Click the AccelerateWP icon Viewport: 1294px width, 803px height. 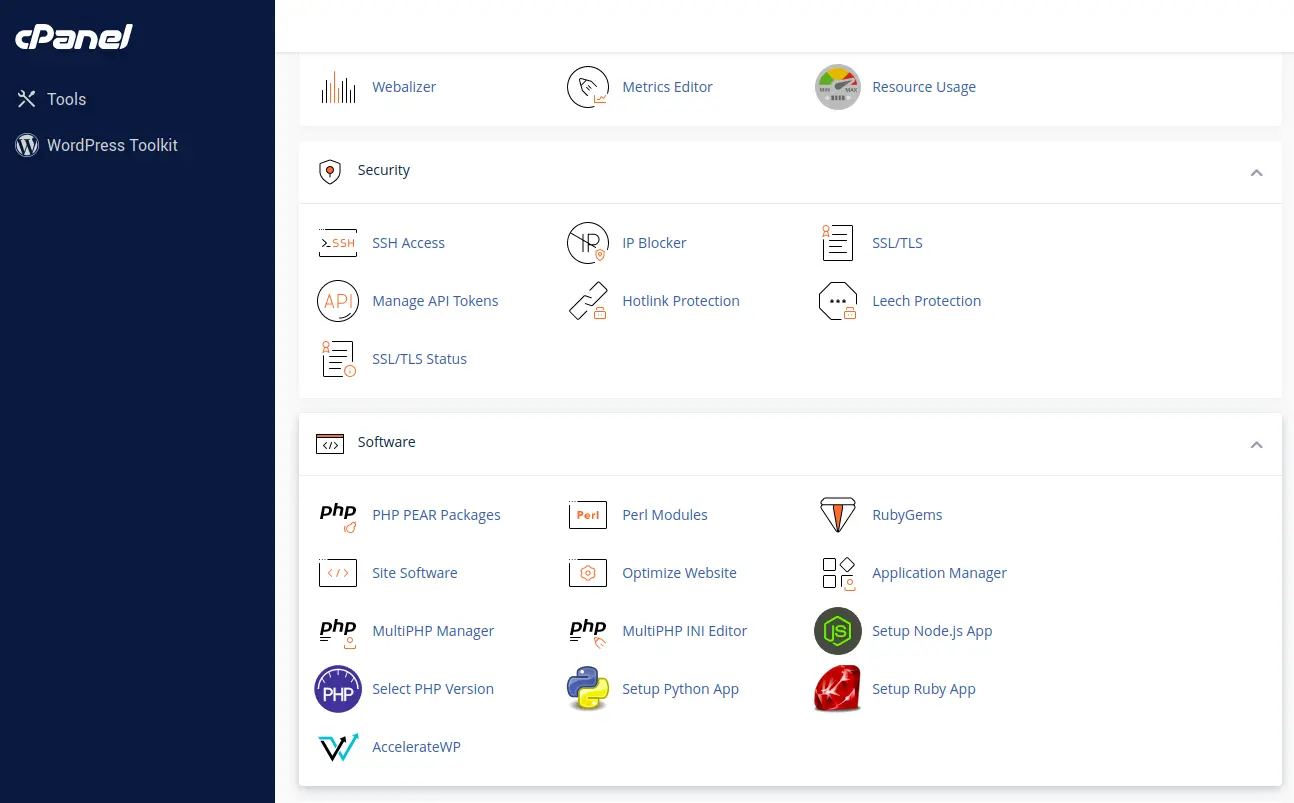[x=338, y=747]
